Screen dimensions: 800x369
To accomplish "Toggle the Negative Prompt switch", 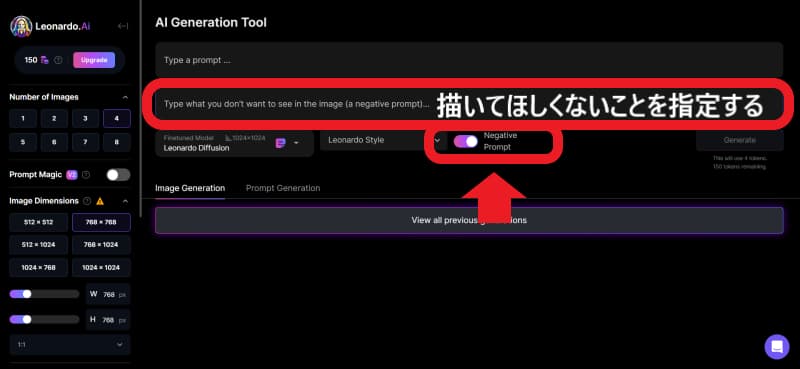I will 466,141.
